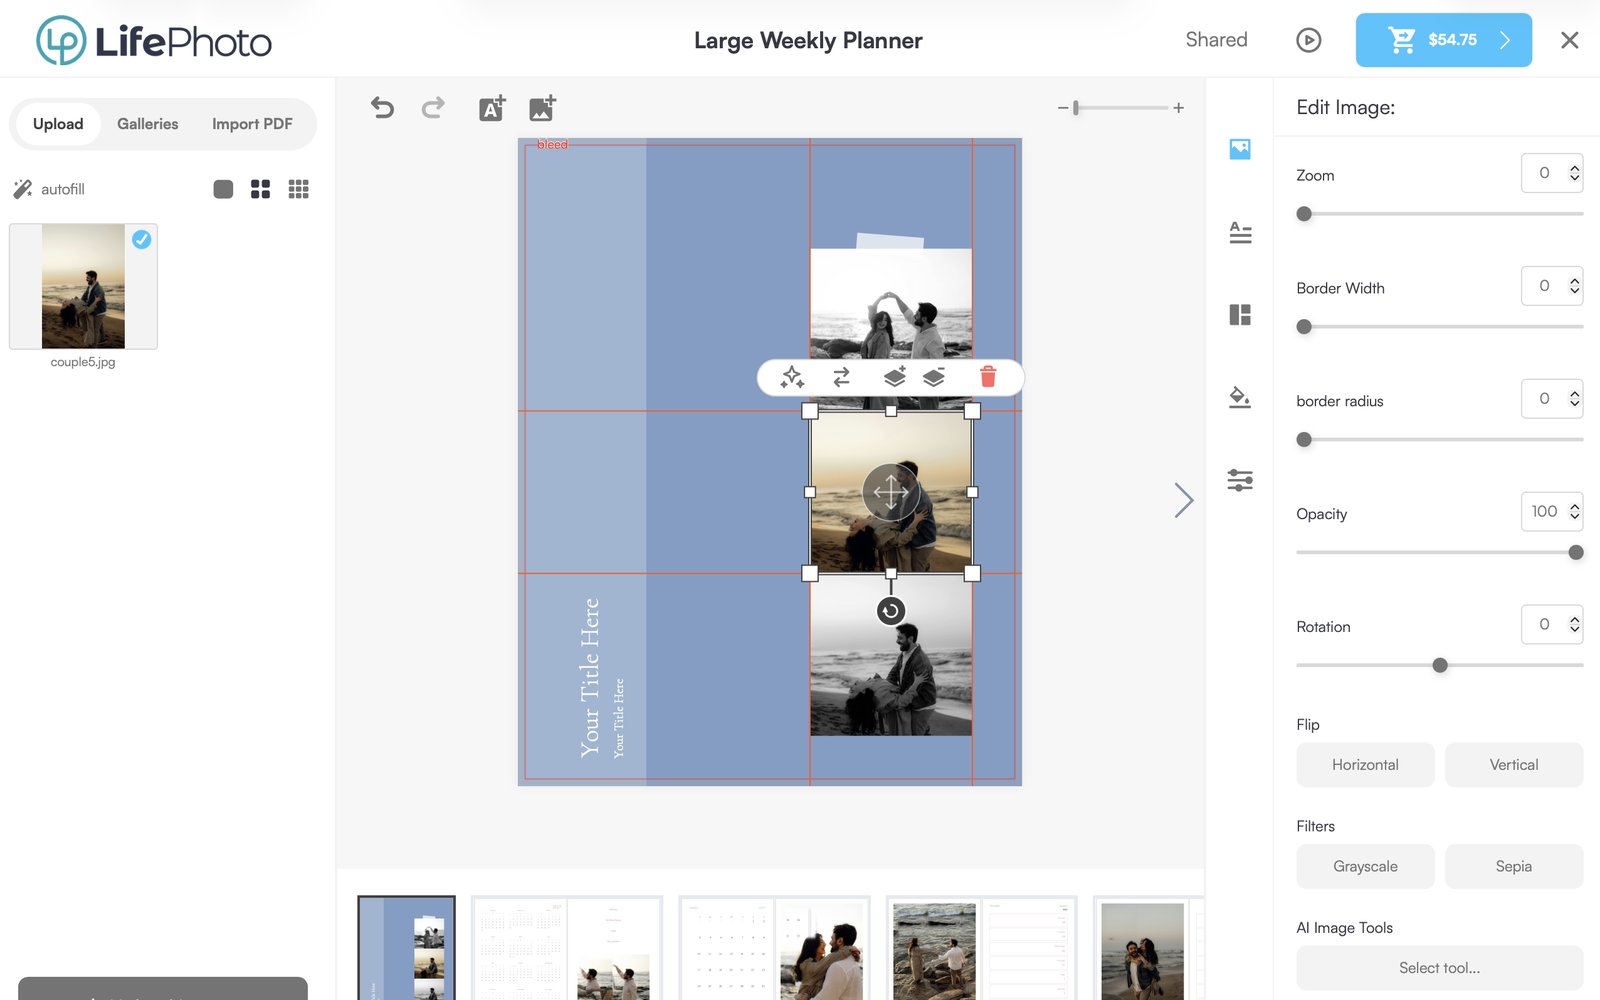Open the AI magic sparkle tool on image toolbar
The width and height of the screenshot is (1600, 1000).
tap(792, 377)
